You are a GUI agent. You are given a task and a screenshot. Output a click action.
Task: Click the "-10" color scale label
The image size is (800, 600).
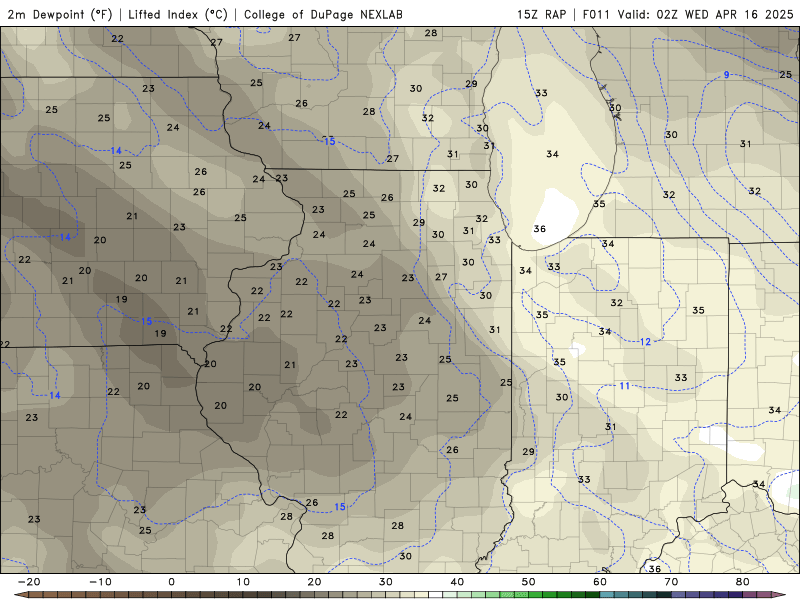click(x=100, y=582)
